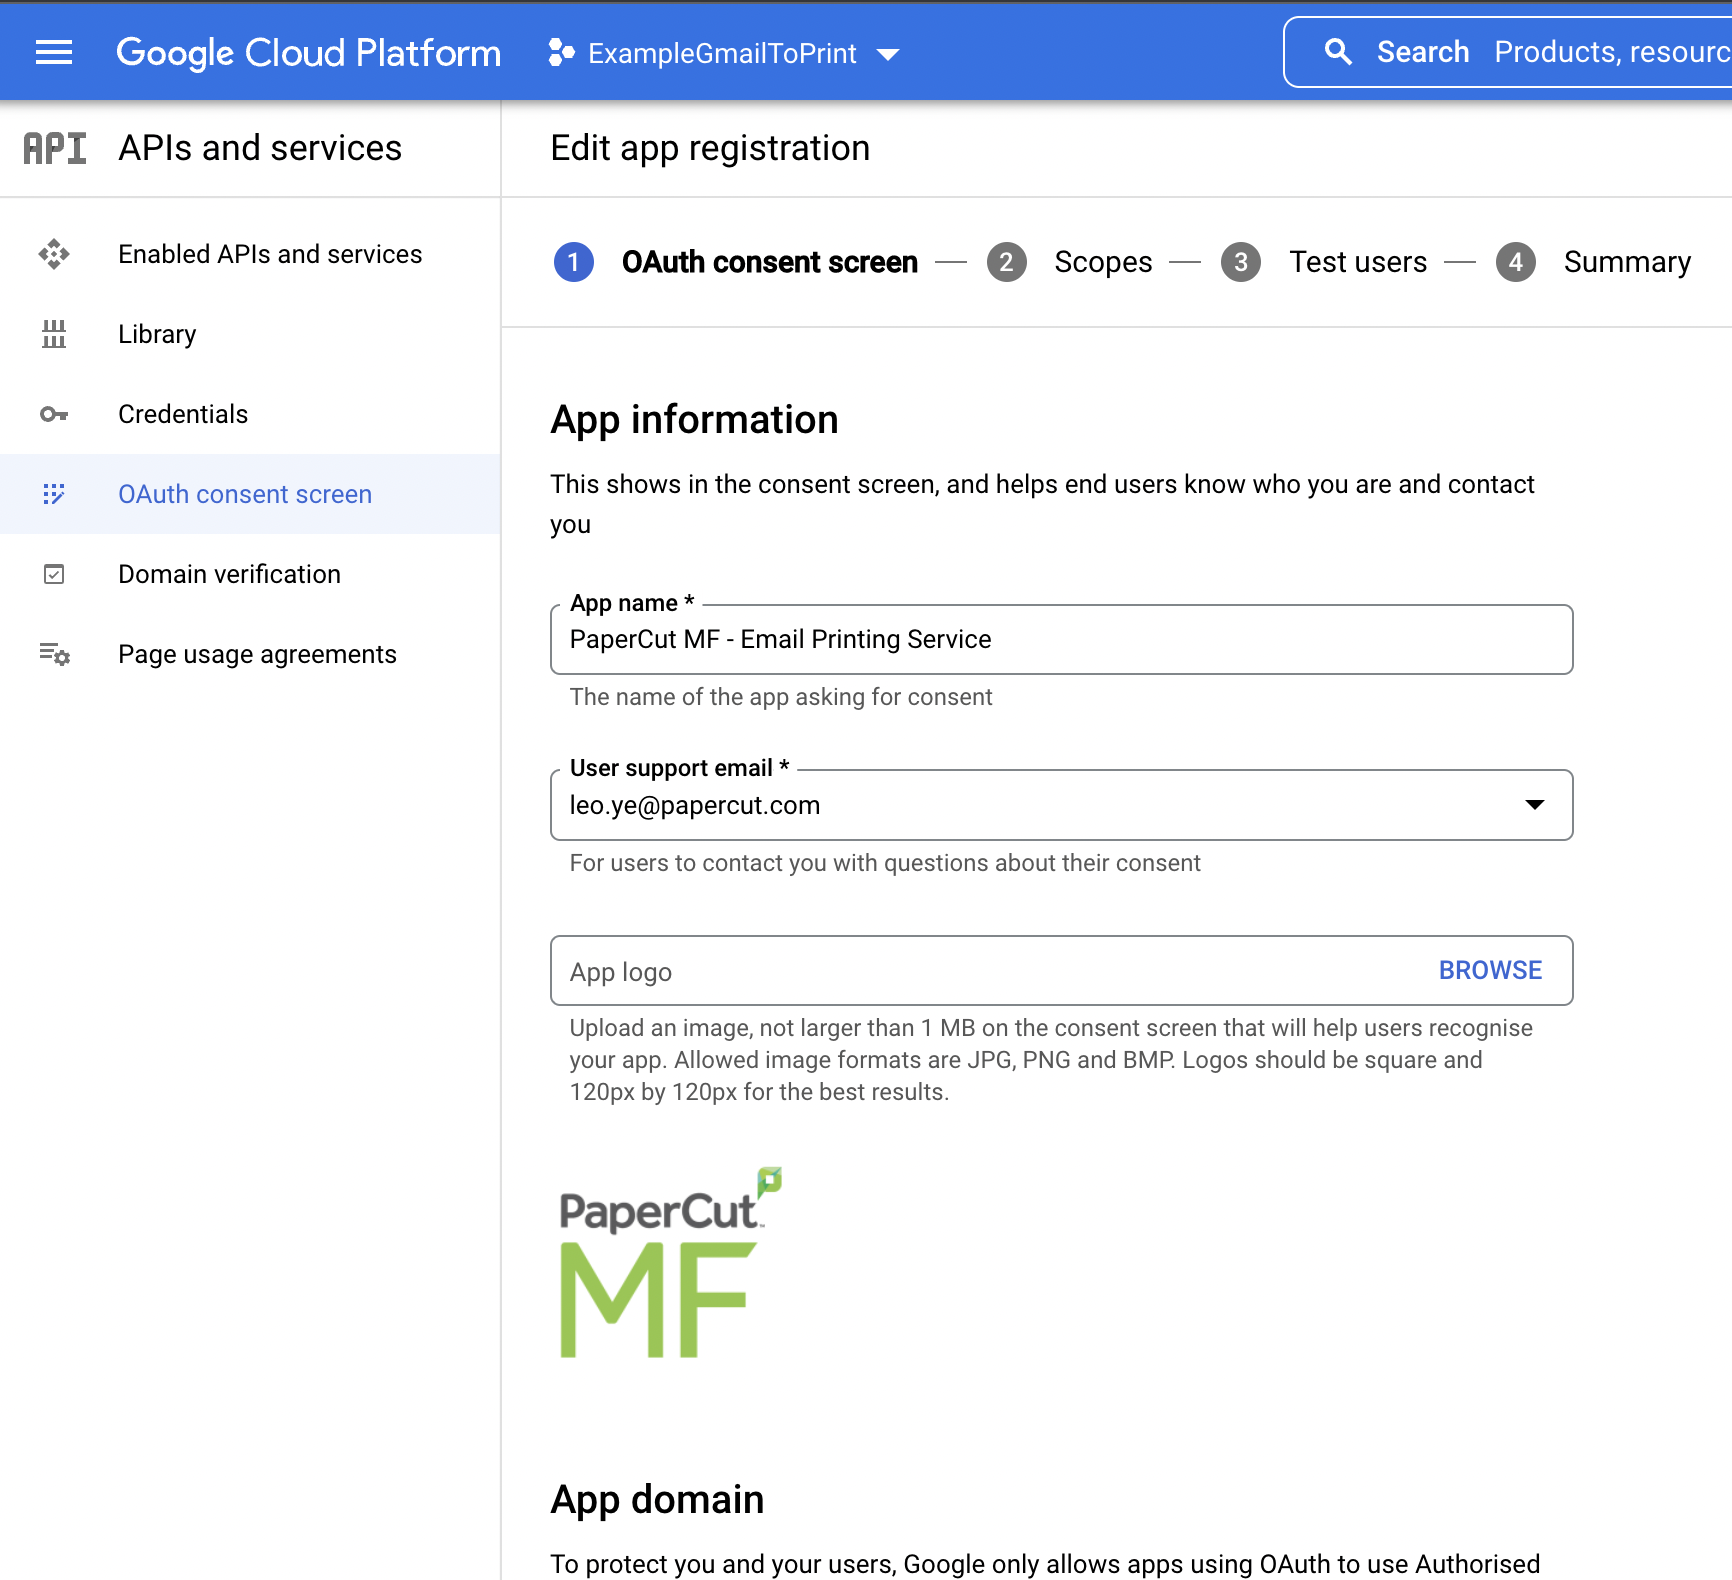Click the Library sidebar icon
Image resolution: width=1732 pixels, height=1580 pixels.
click(54, 334)
